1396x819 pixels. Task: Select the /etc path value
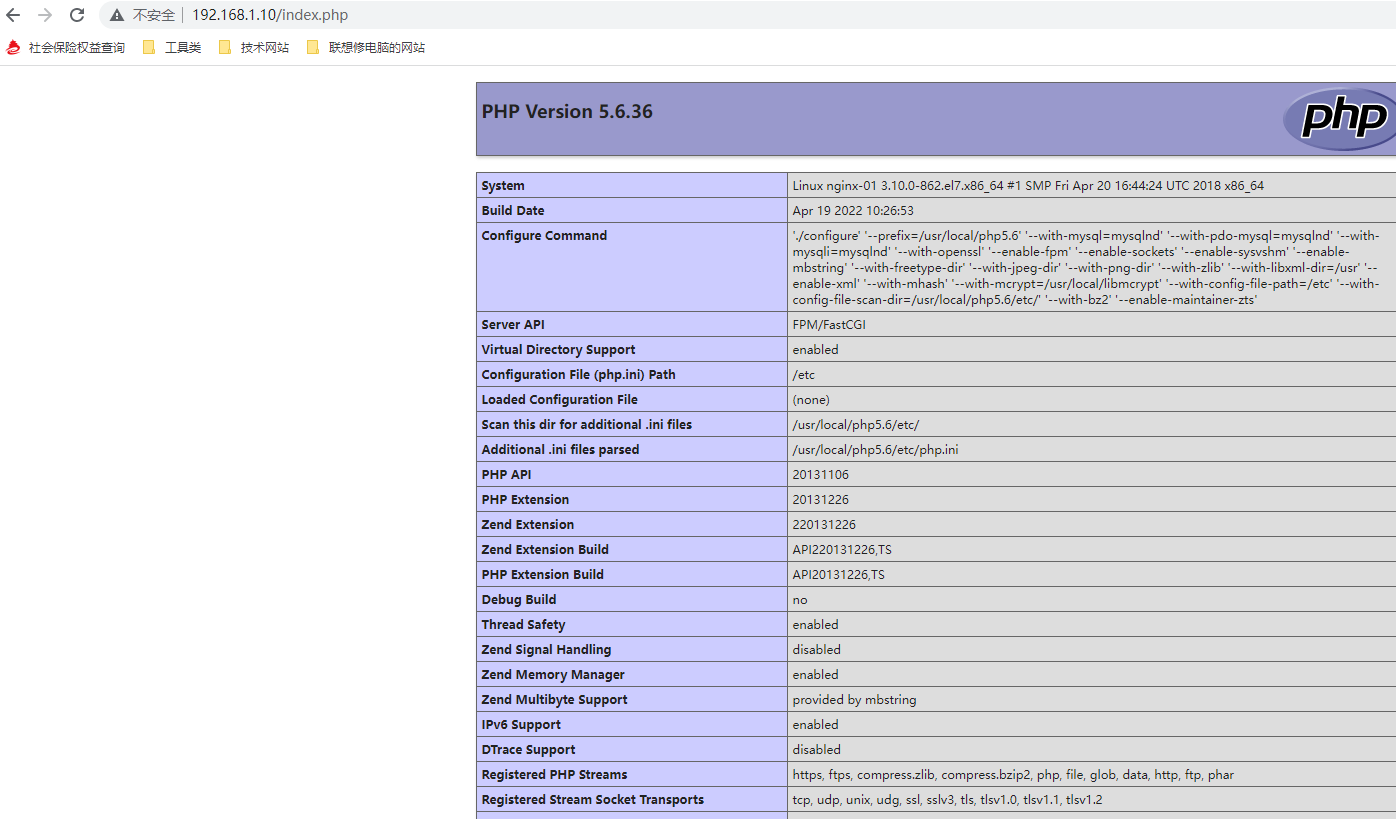pyautogui.click(x=804, y=375)
